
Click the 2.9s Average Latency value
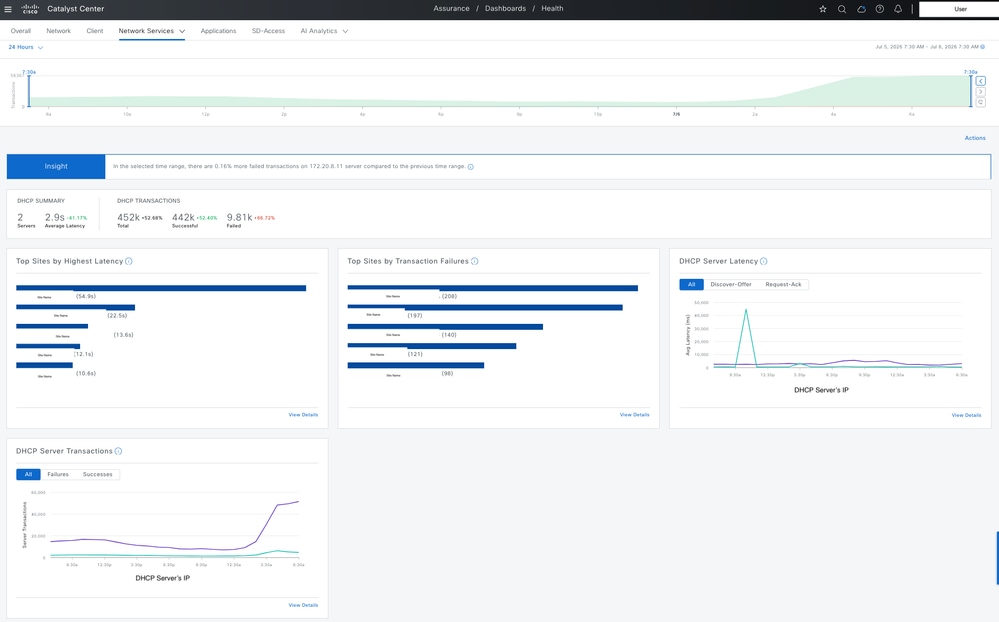[54, 217]
